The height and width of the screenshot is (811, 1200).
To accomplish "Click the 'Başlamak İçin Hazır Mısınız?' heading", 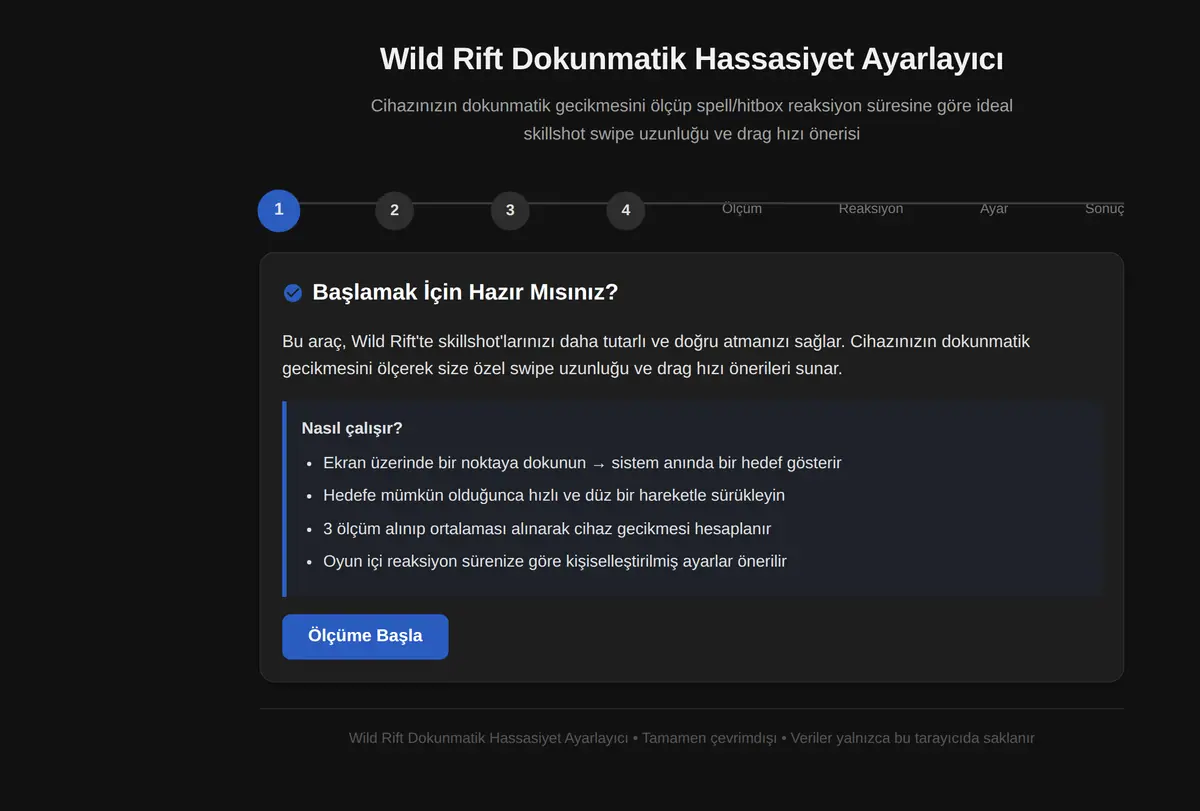I will [x=465, y=292].
